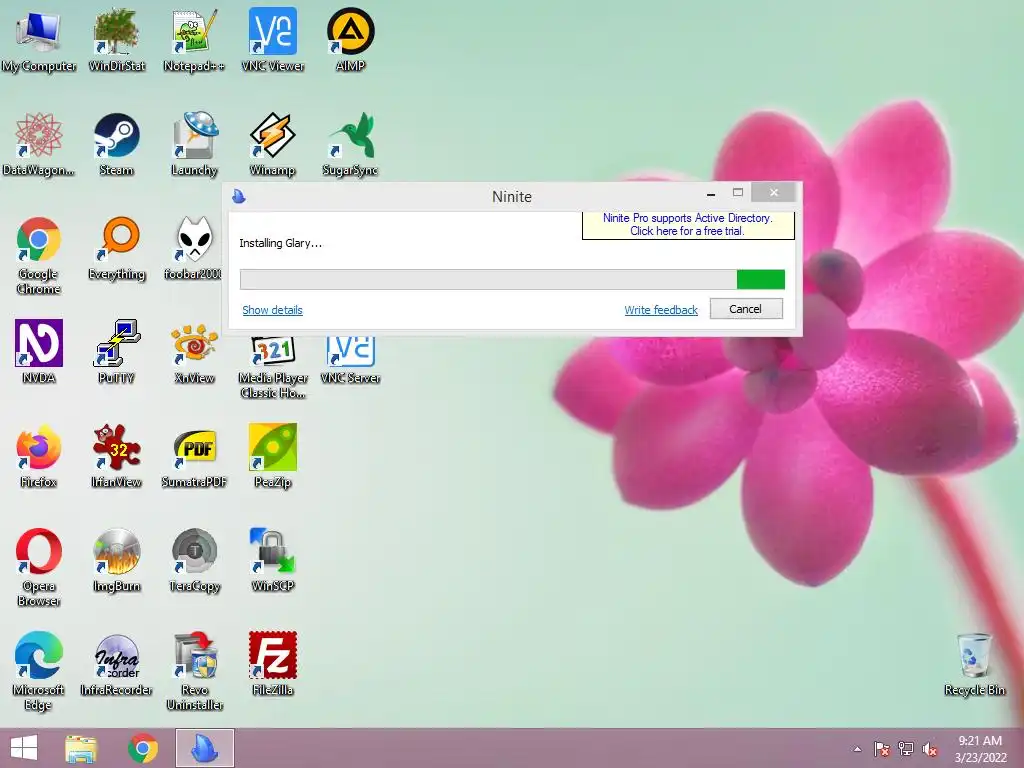Launch foobar2000 desktop icon
Image resolution: width=1024 pixels, height=768 pixels.
(193, 249)
